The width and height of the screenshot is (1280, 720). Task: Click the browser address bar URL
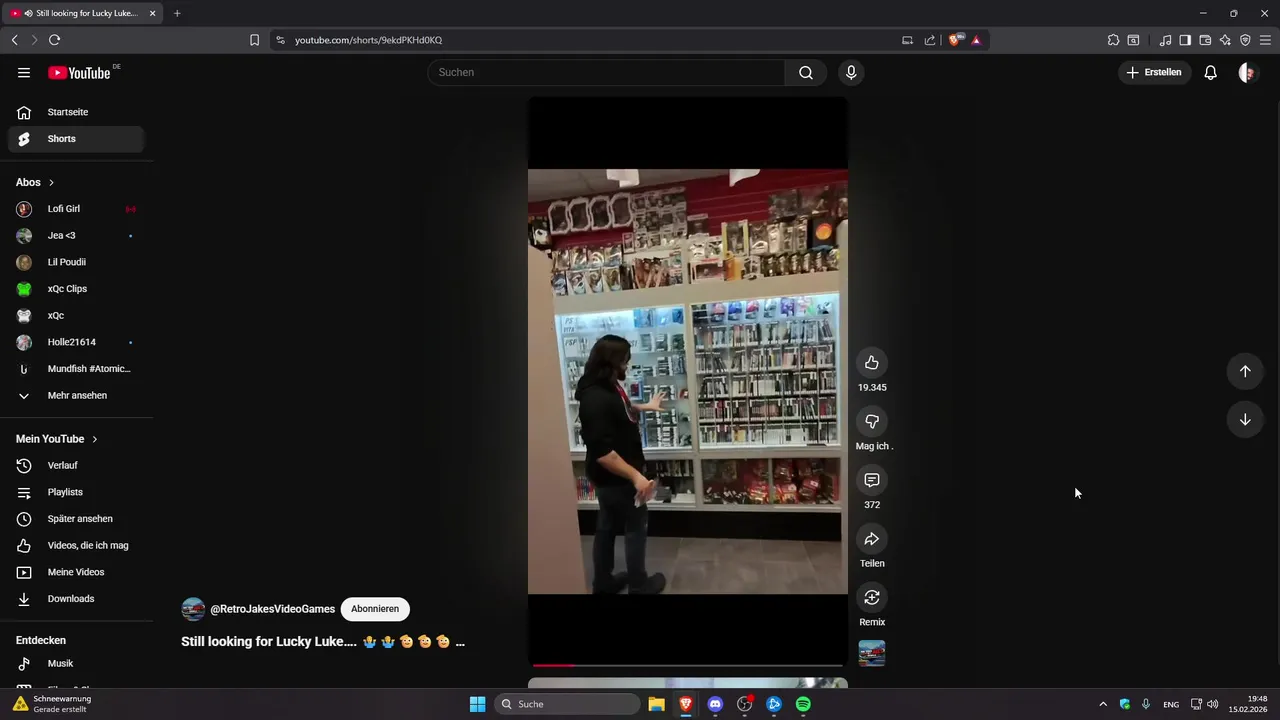point(368,40)
